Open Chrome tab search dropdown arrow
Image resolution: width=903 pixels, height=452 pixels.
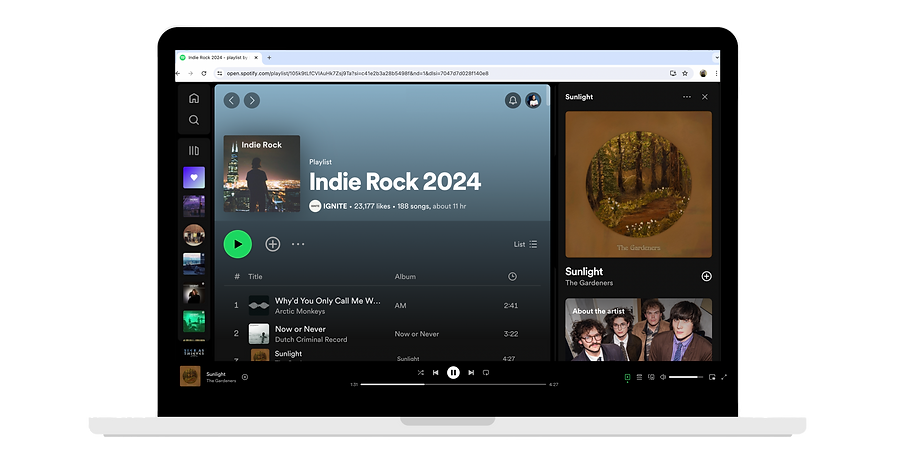coord(716,58)
